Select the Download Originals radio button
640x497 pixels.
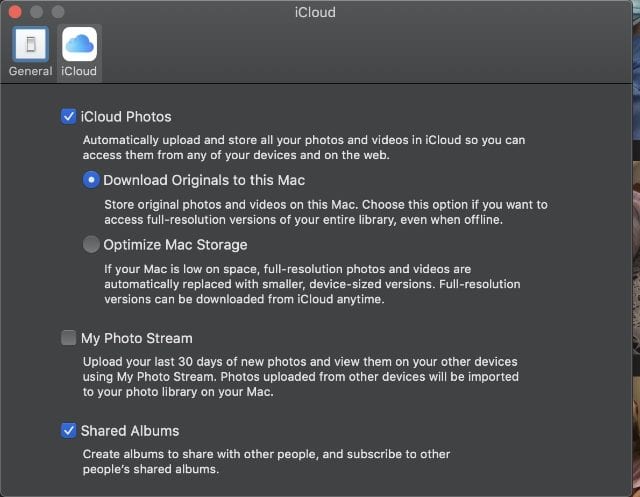[x=92, y=181]
